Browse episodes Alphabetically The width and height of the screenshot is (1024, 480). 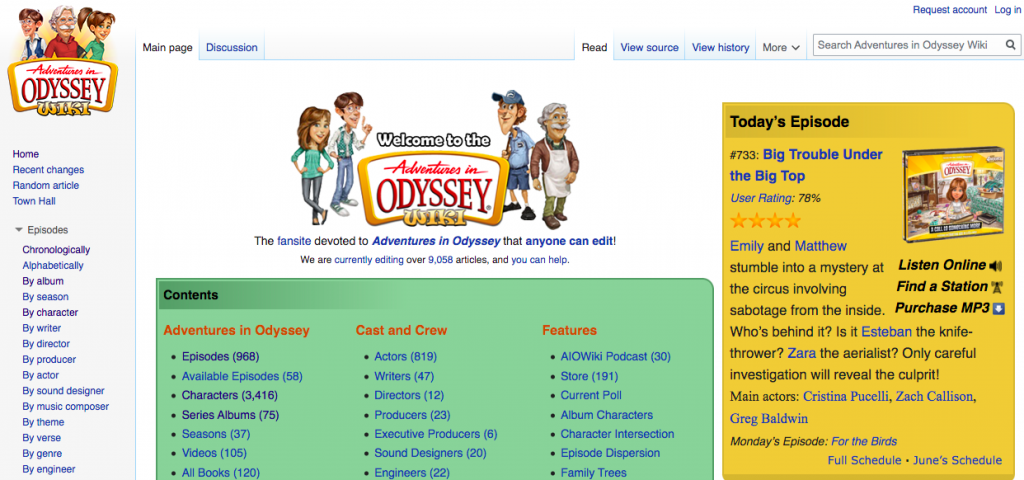53,265
